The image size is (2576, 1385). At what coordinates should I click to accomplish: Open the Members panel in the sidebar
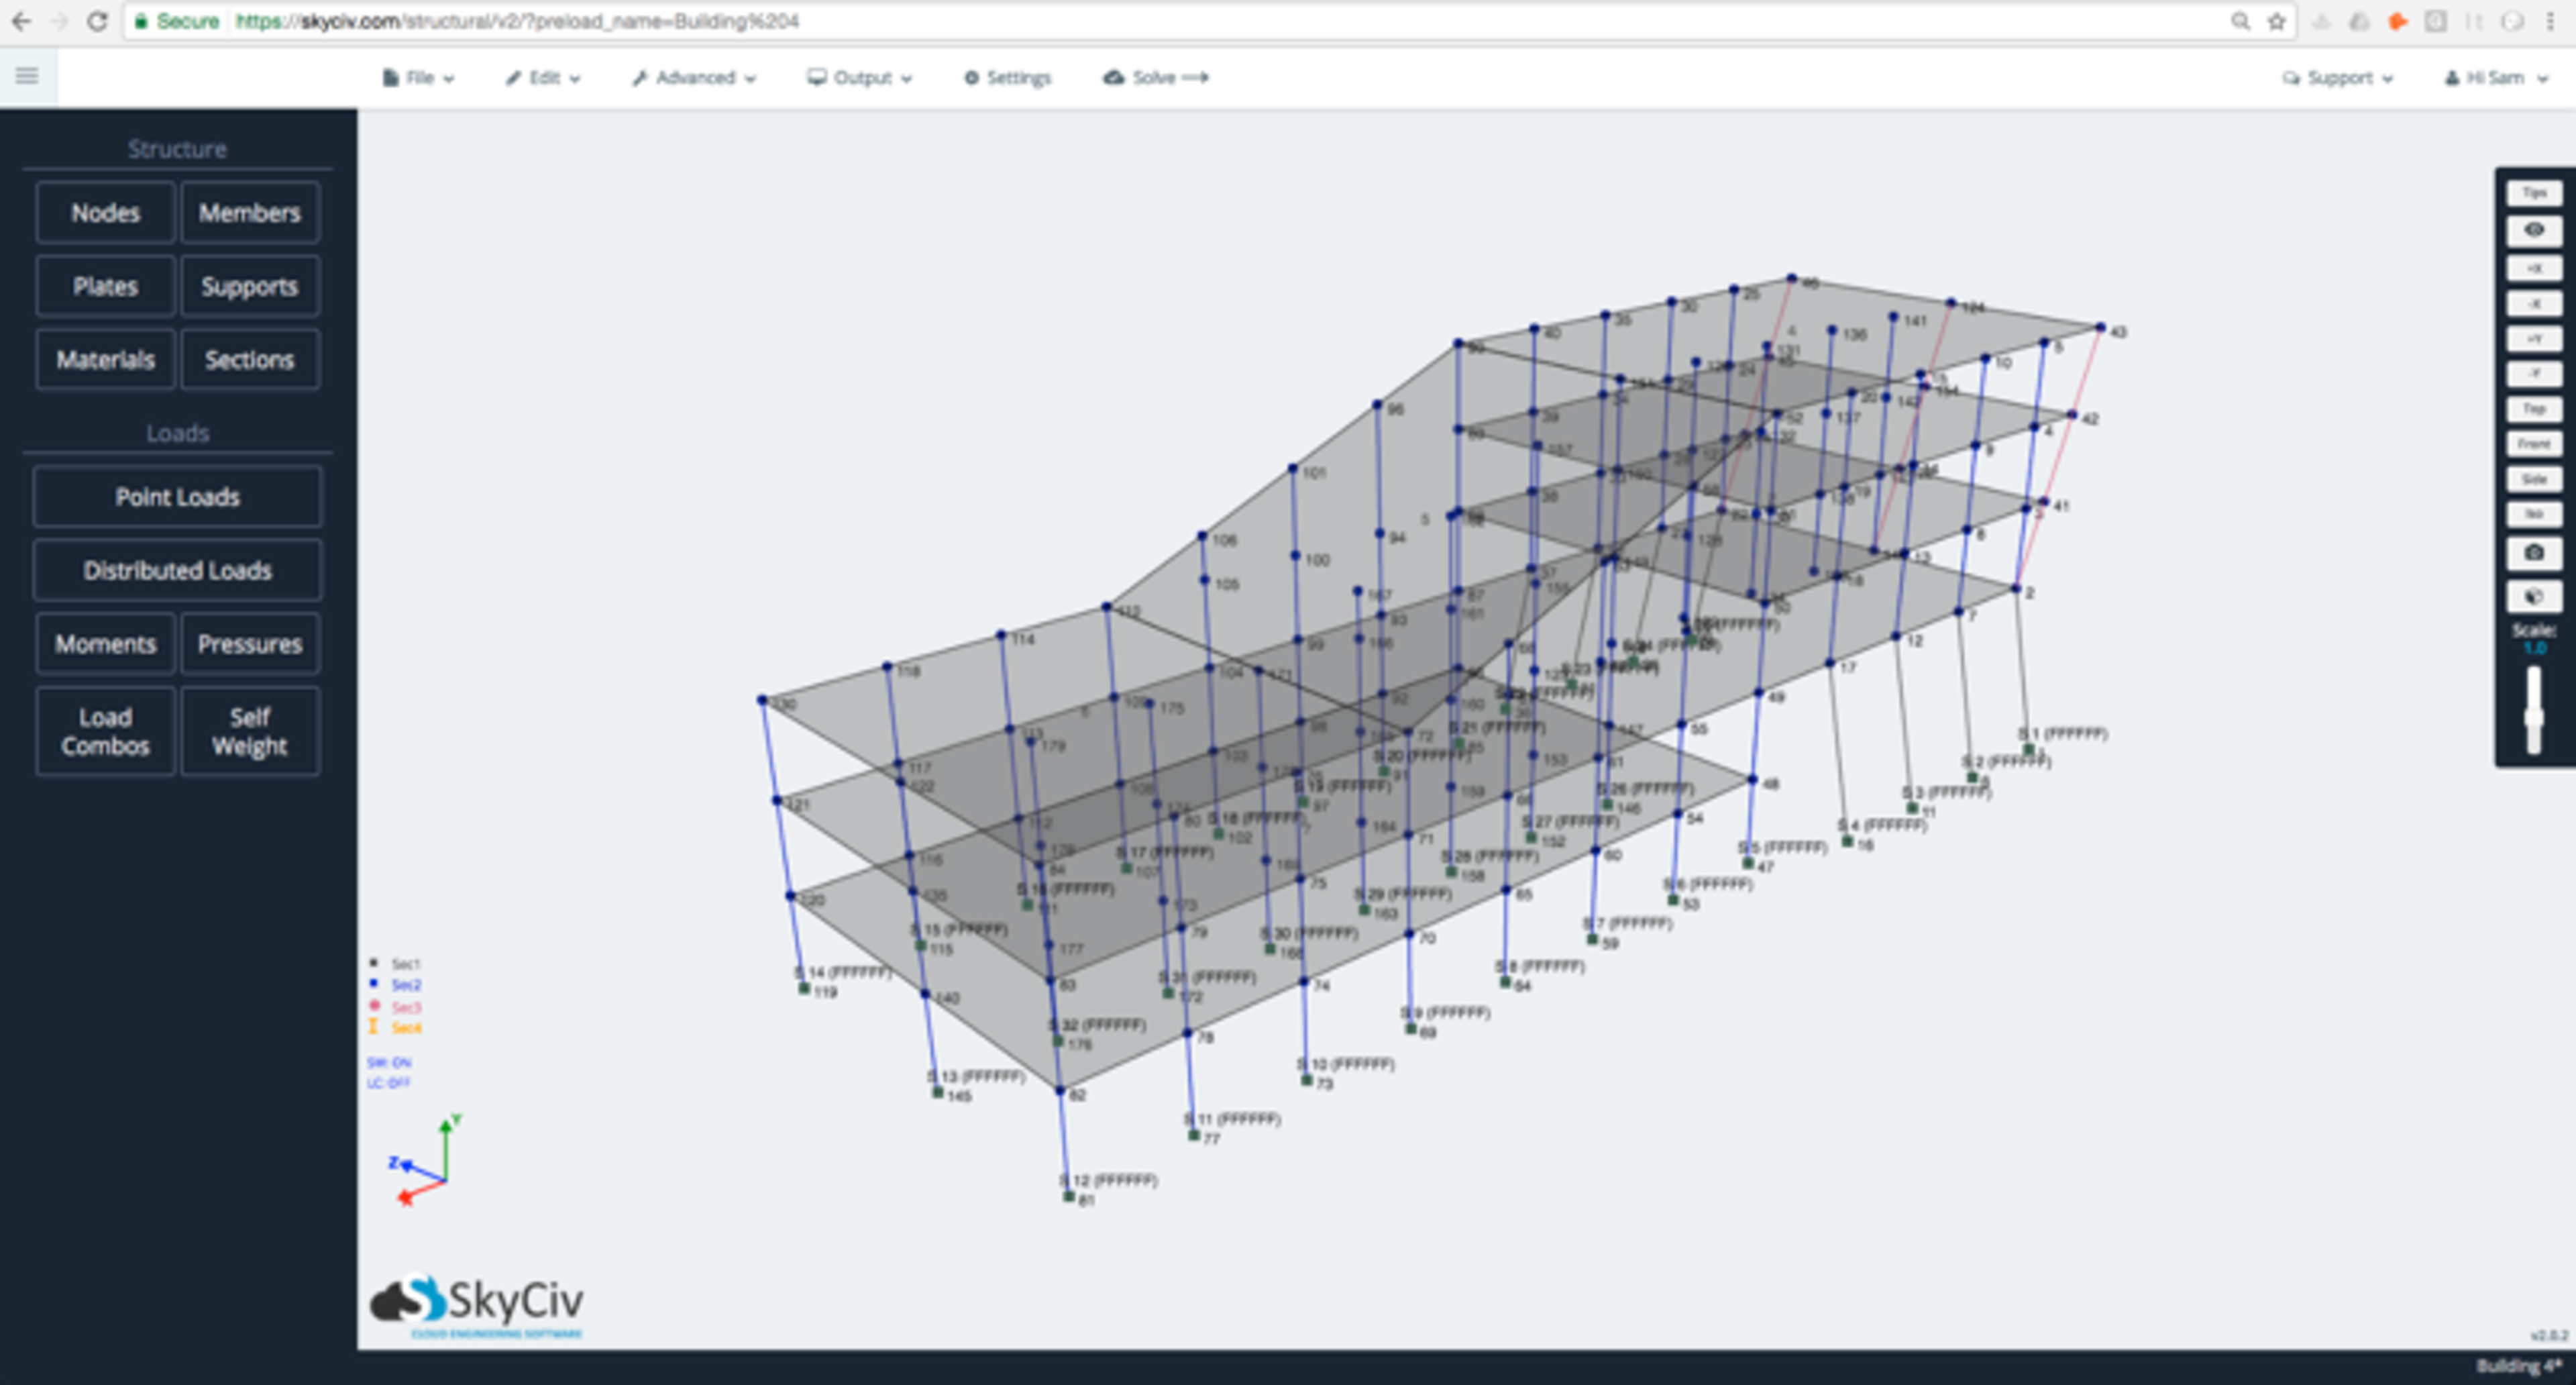tap(250, 213)
